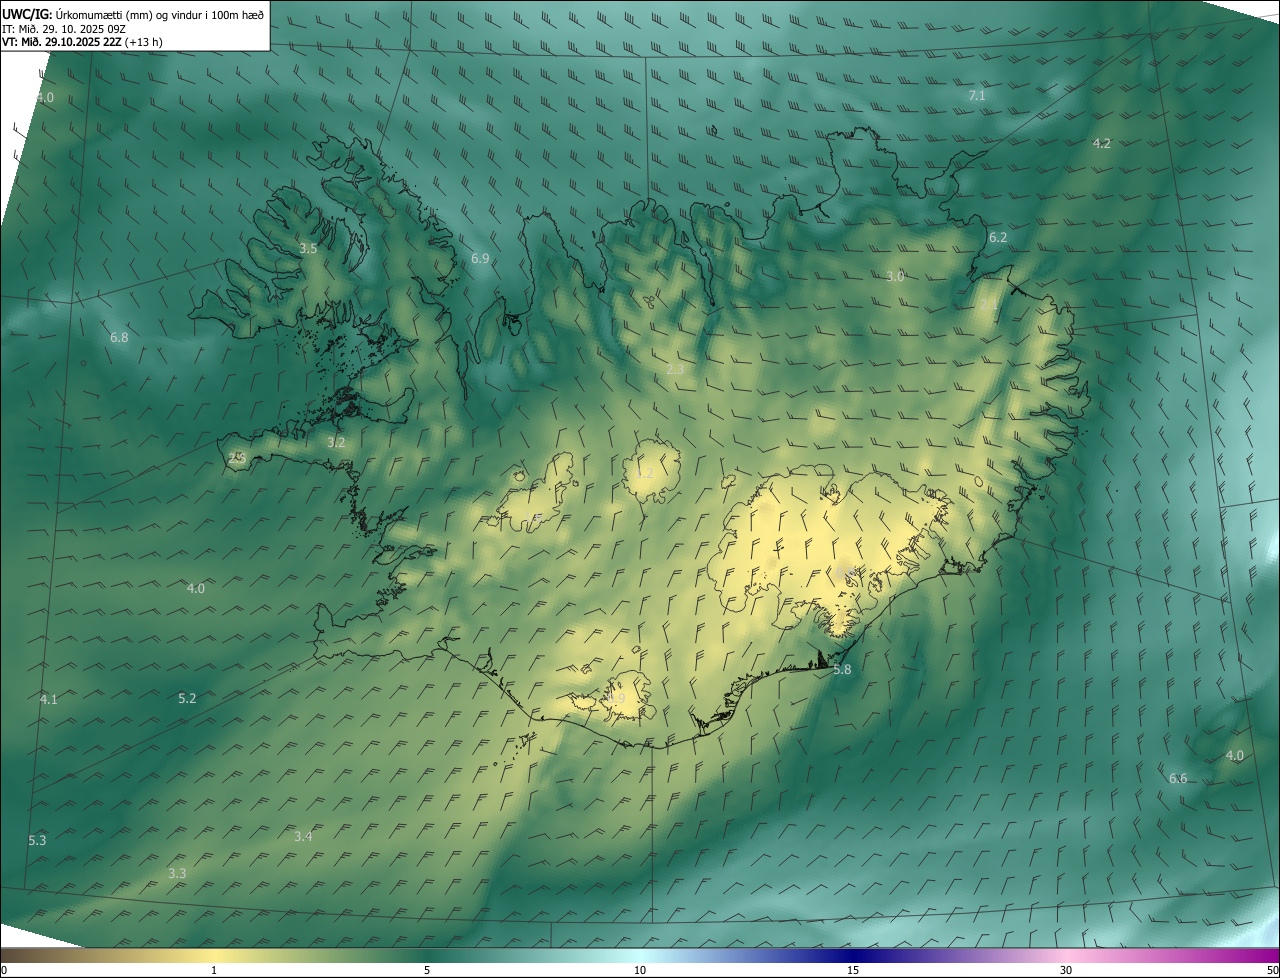Click the 'UWC/IG:' label in the header box
The image size is (1280, 978).
click(x=27, y=14)
